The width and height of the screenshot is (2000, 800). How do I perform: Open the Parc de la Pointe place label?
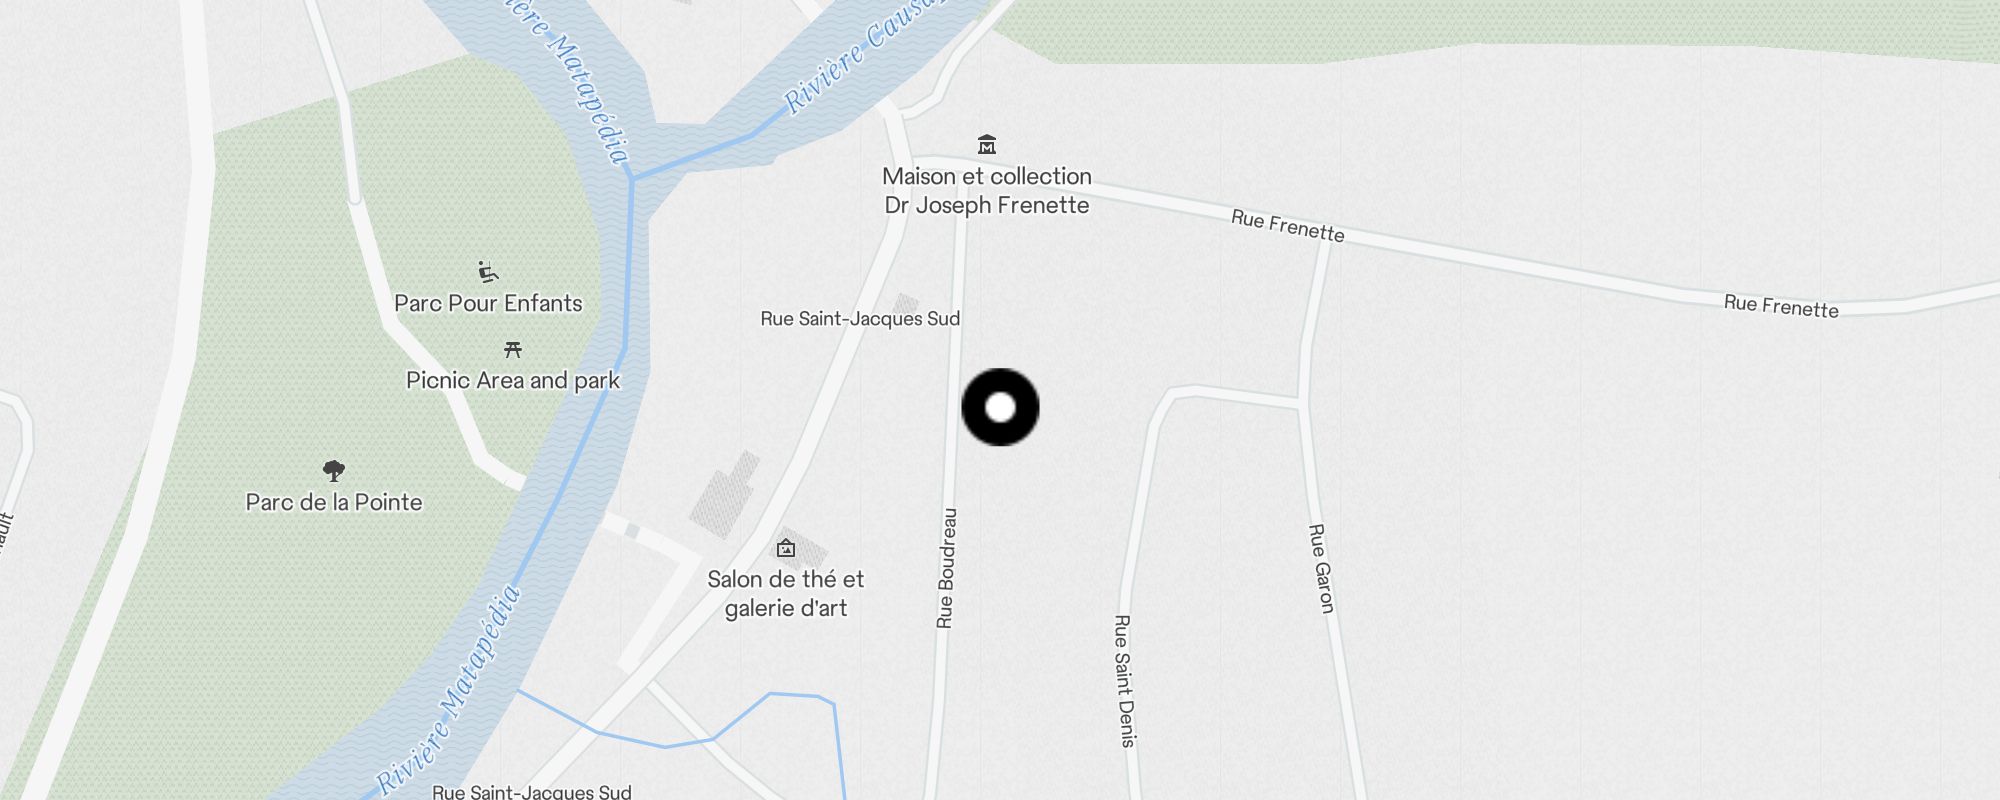click(334, 502)
